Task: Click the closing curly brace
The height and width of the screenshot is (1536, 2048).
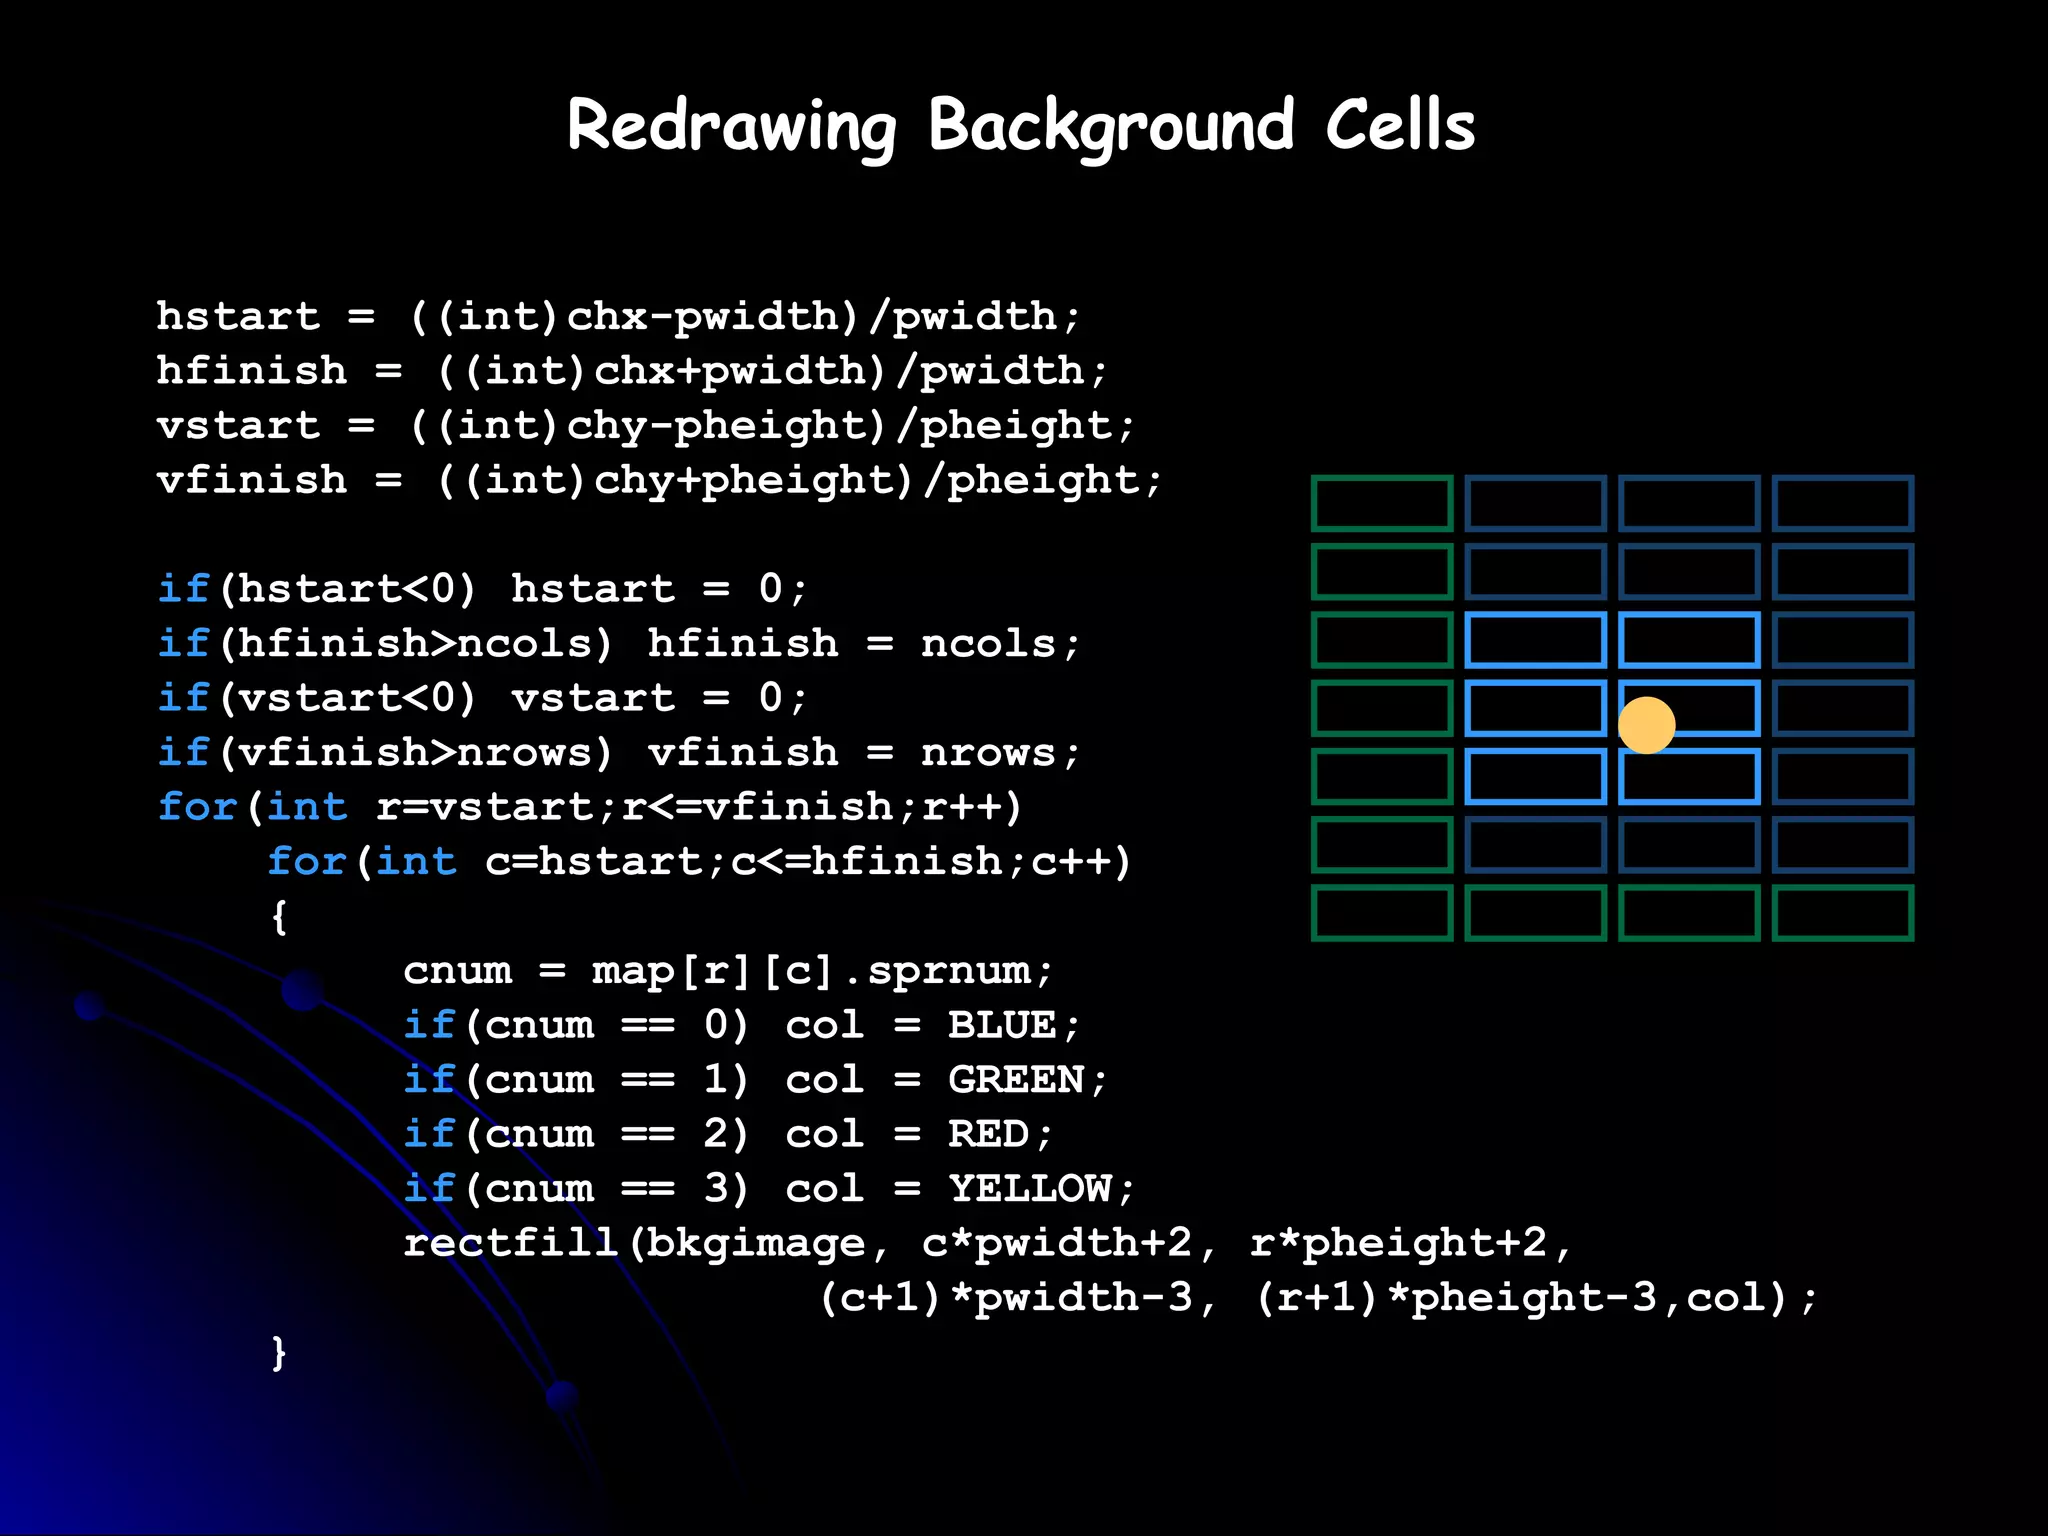Action: [279, 1353]
